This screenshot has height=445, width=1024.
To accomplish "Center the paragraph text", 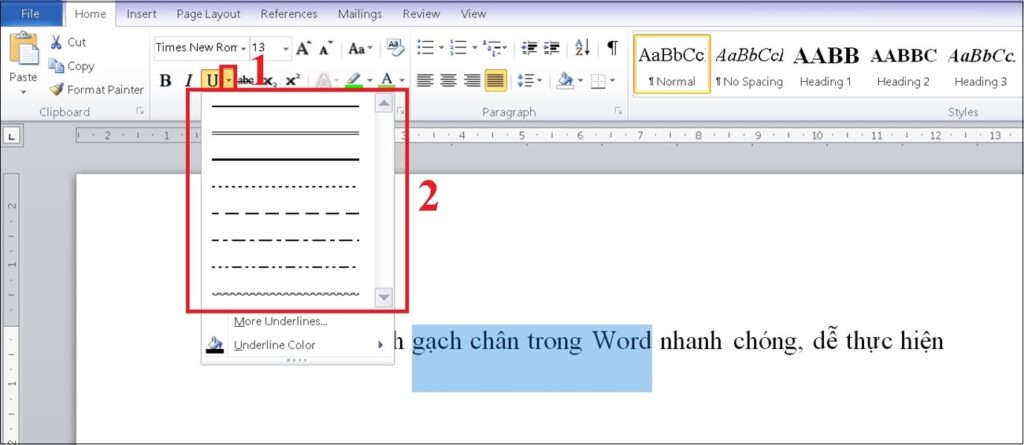I will point(448,81).
